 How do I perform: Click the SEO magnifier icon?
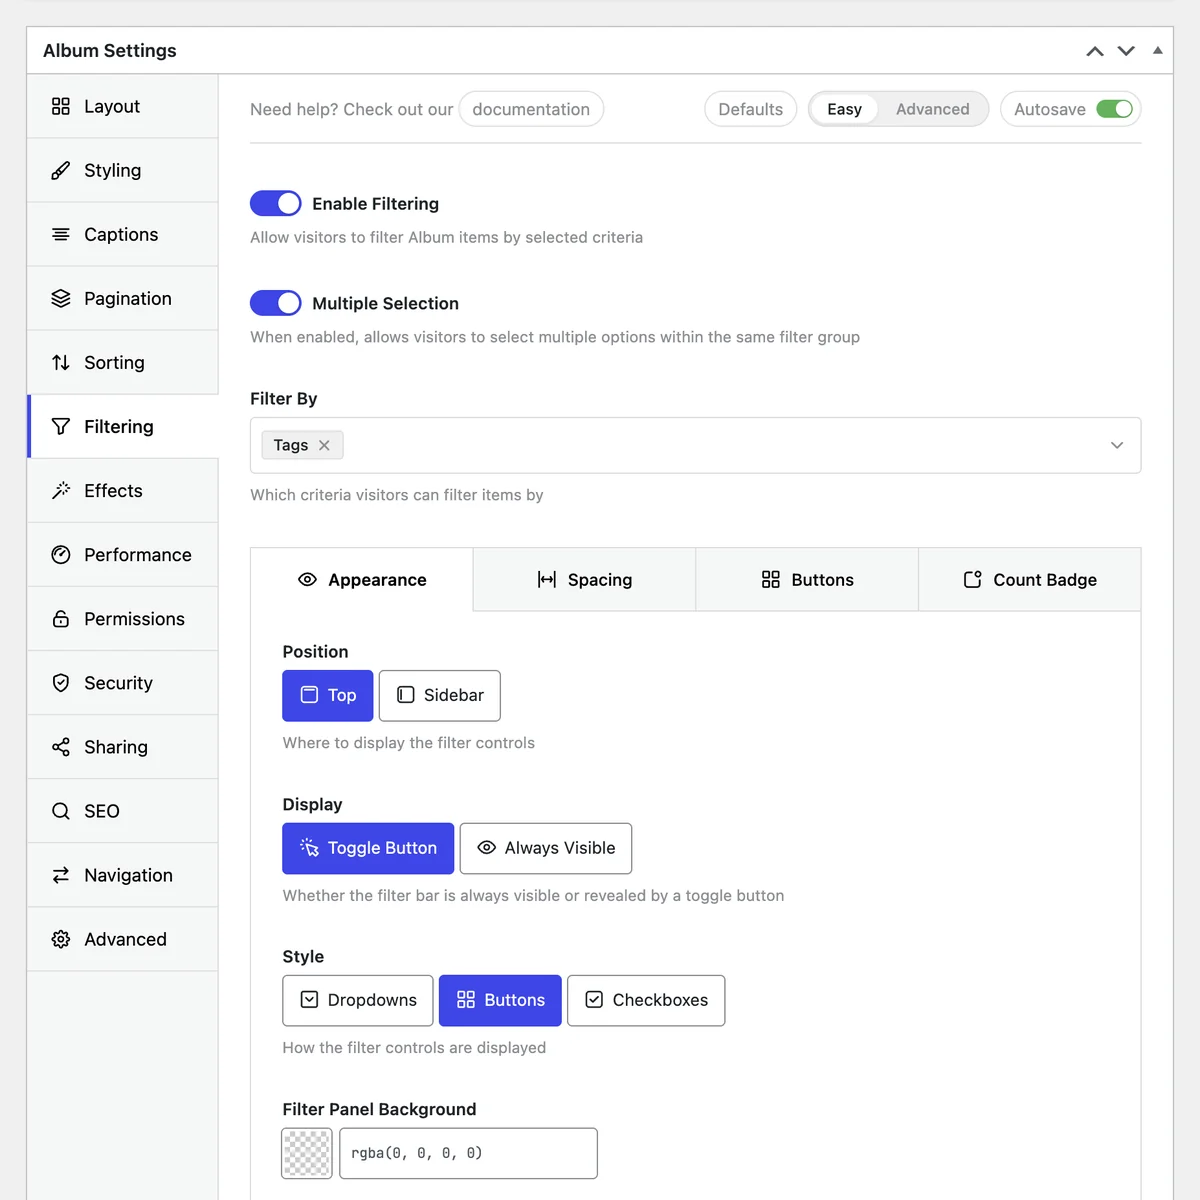point(61,810)
